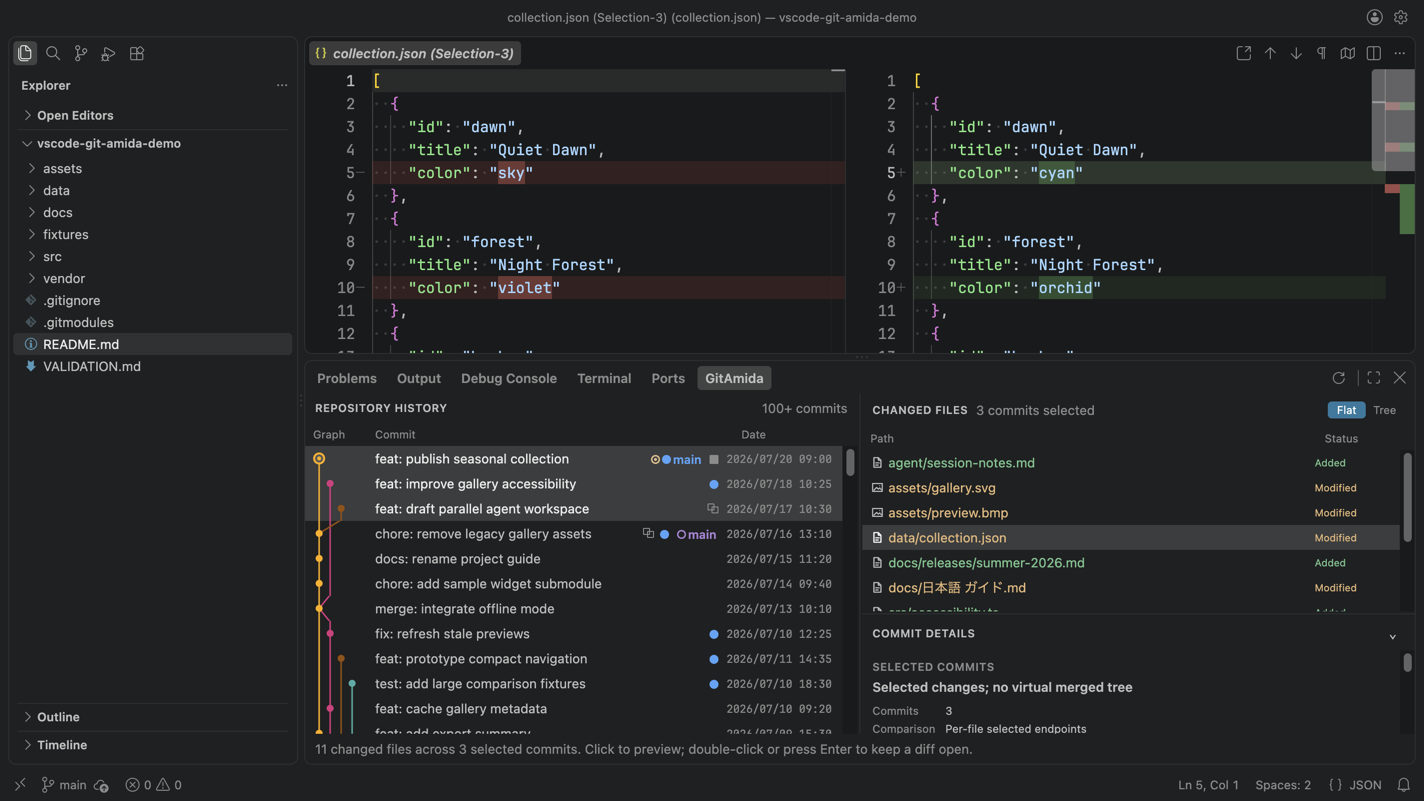Select changed file docs/releases/summer-2026.md

coord(1131,563)
